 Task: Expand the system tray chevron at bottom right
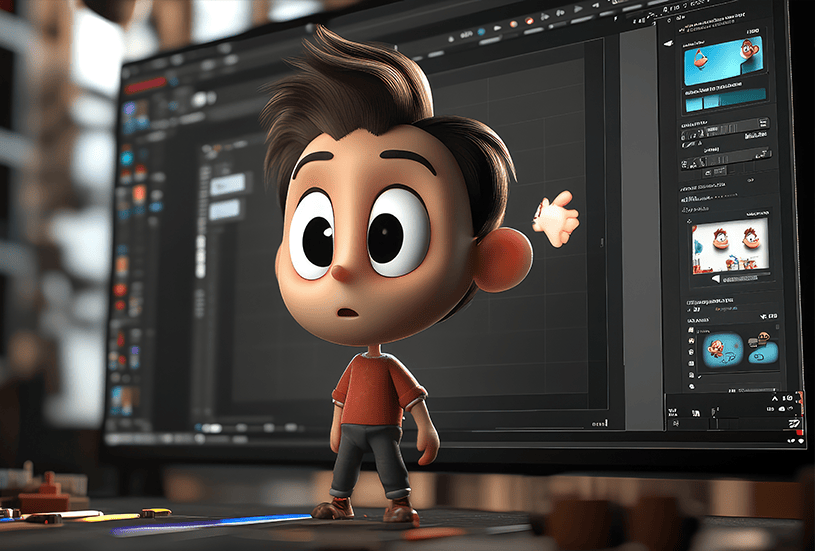[772, 399]
